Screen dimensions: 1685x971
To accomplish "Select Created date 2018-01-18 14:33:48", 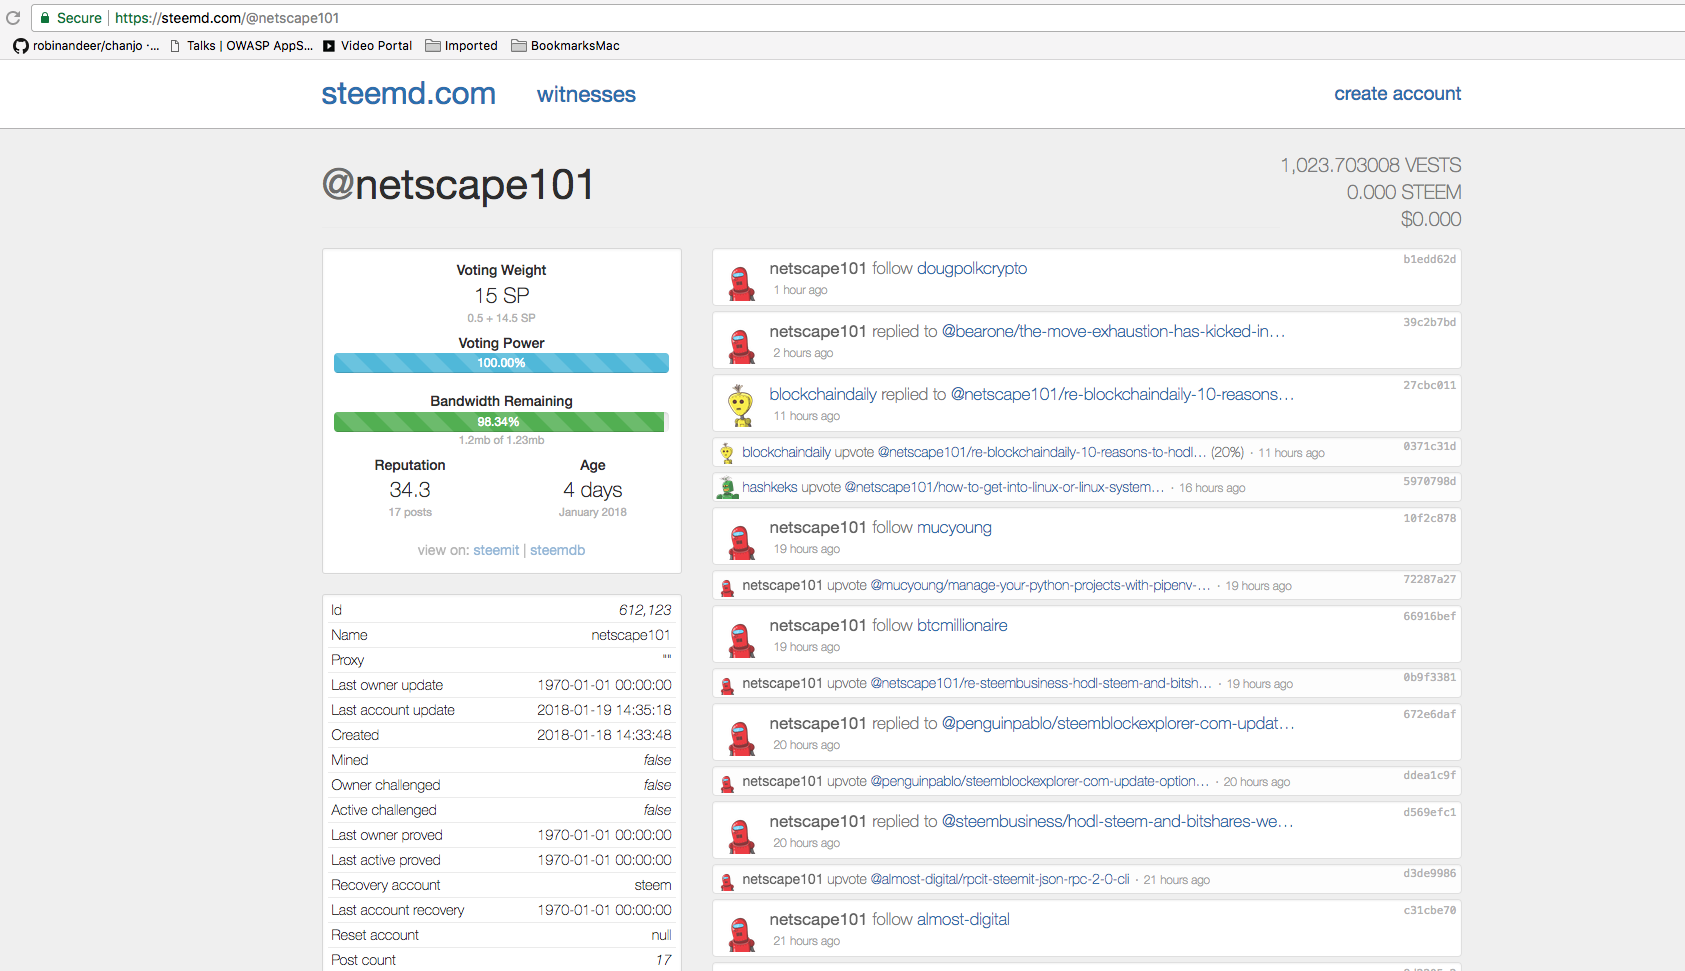I will coord(604,735).
